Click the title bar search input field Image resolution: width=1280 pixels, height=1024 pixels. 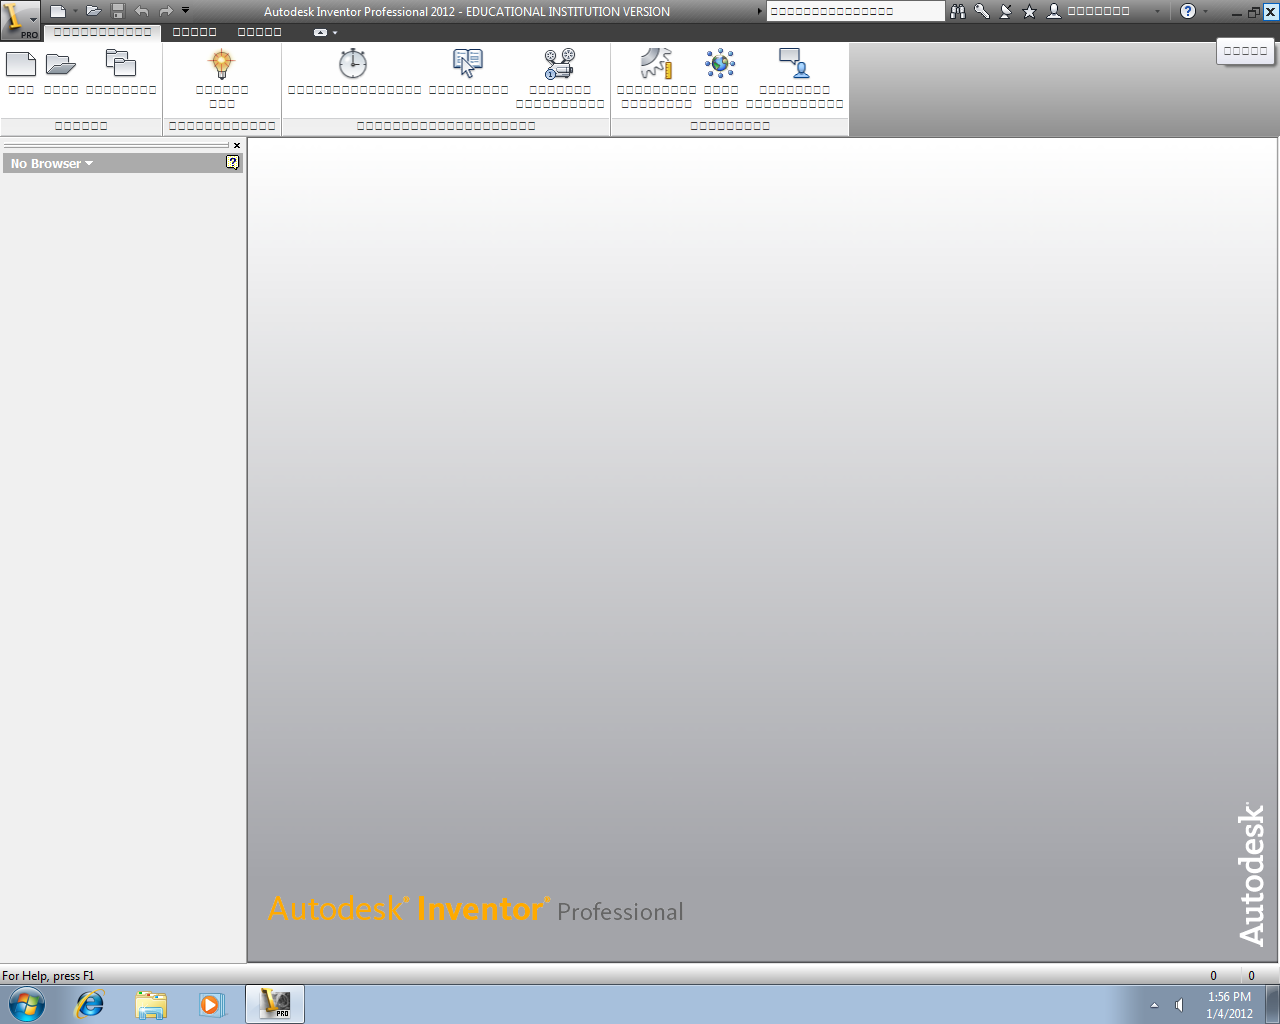point(855,11)
